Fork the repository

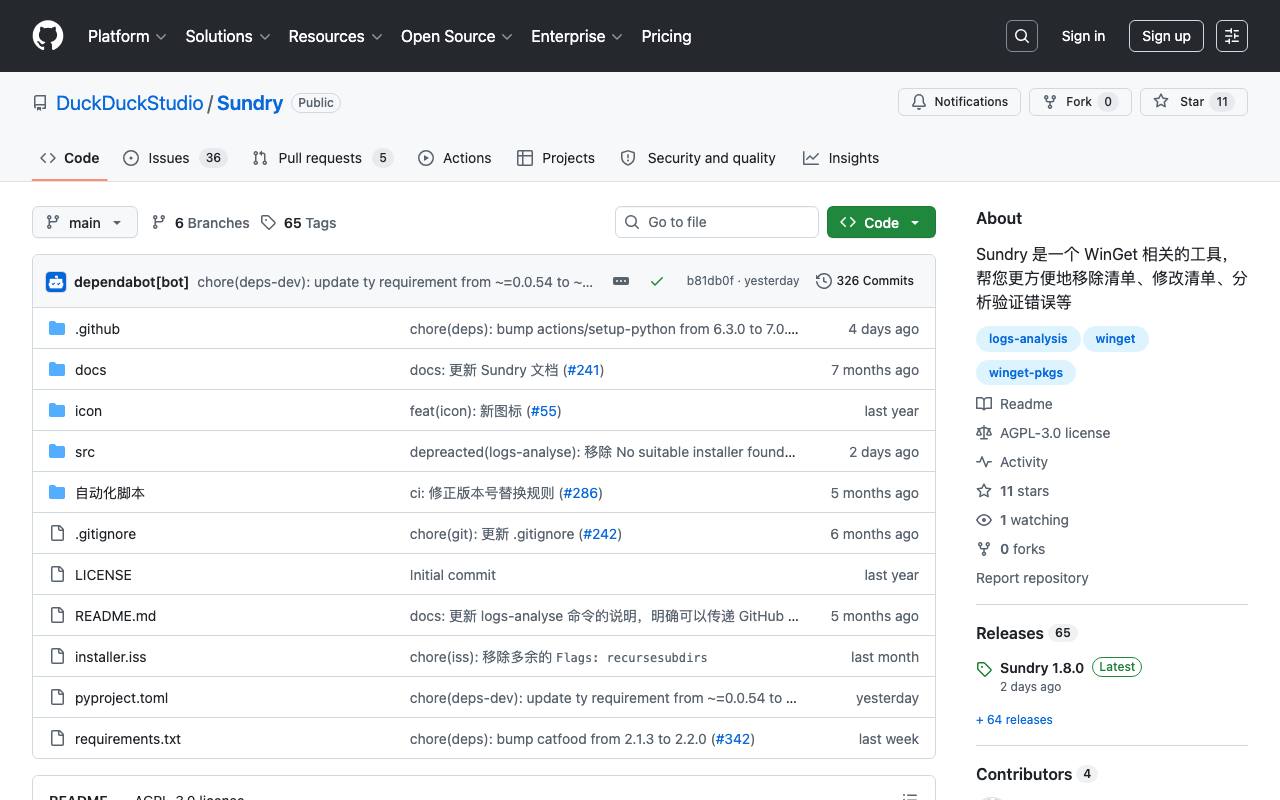(1080, 102)
